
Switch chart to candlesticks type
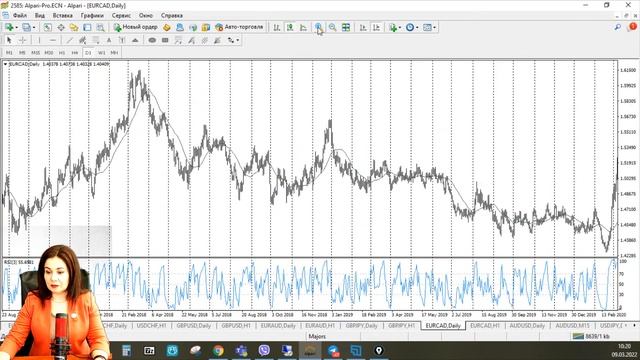click(290, 27)
